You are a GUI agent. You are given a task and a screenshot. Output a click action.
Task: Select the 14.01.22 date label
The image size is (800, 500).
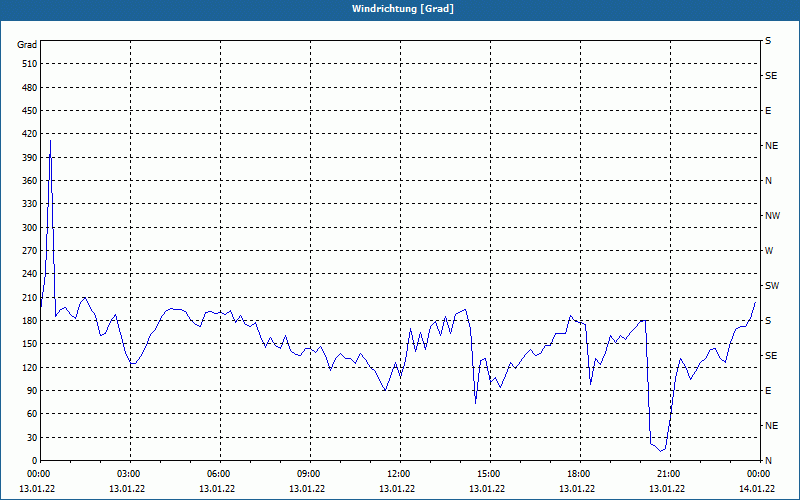pos(757,489)
